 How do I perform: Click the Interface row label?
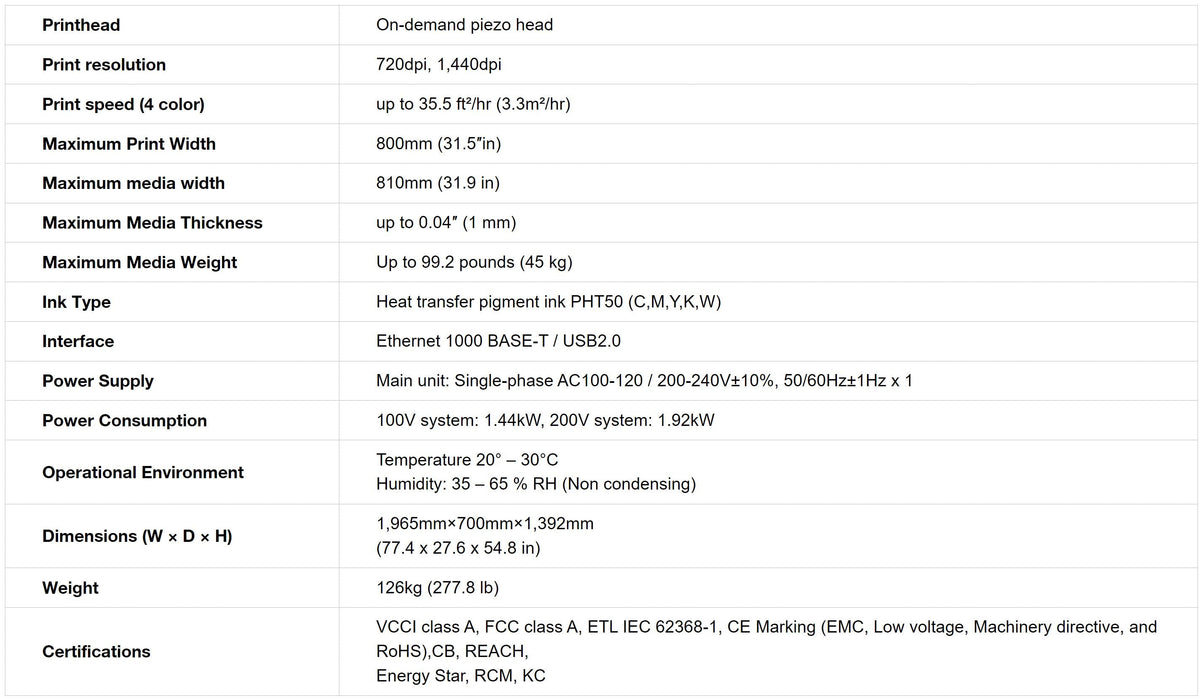(78, 341)
